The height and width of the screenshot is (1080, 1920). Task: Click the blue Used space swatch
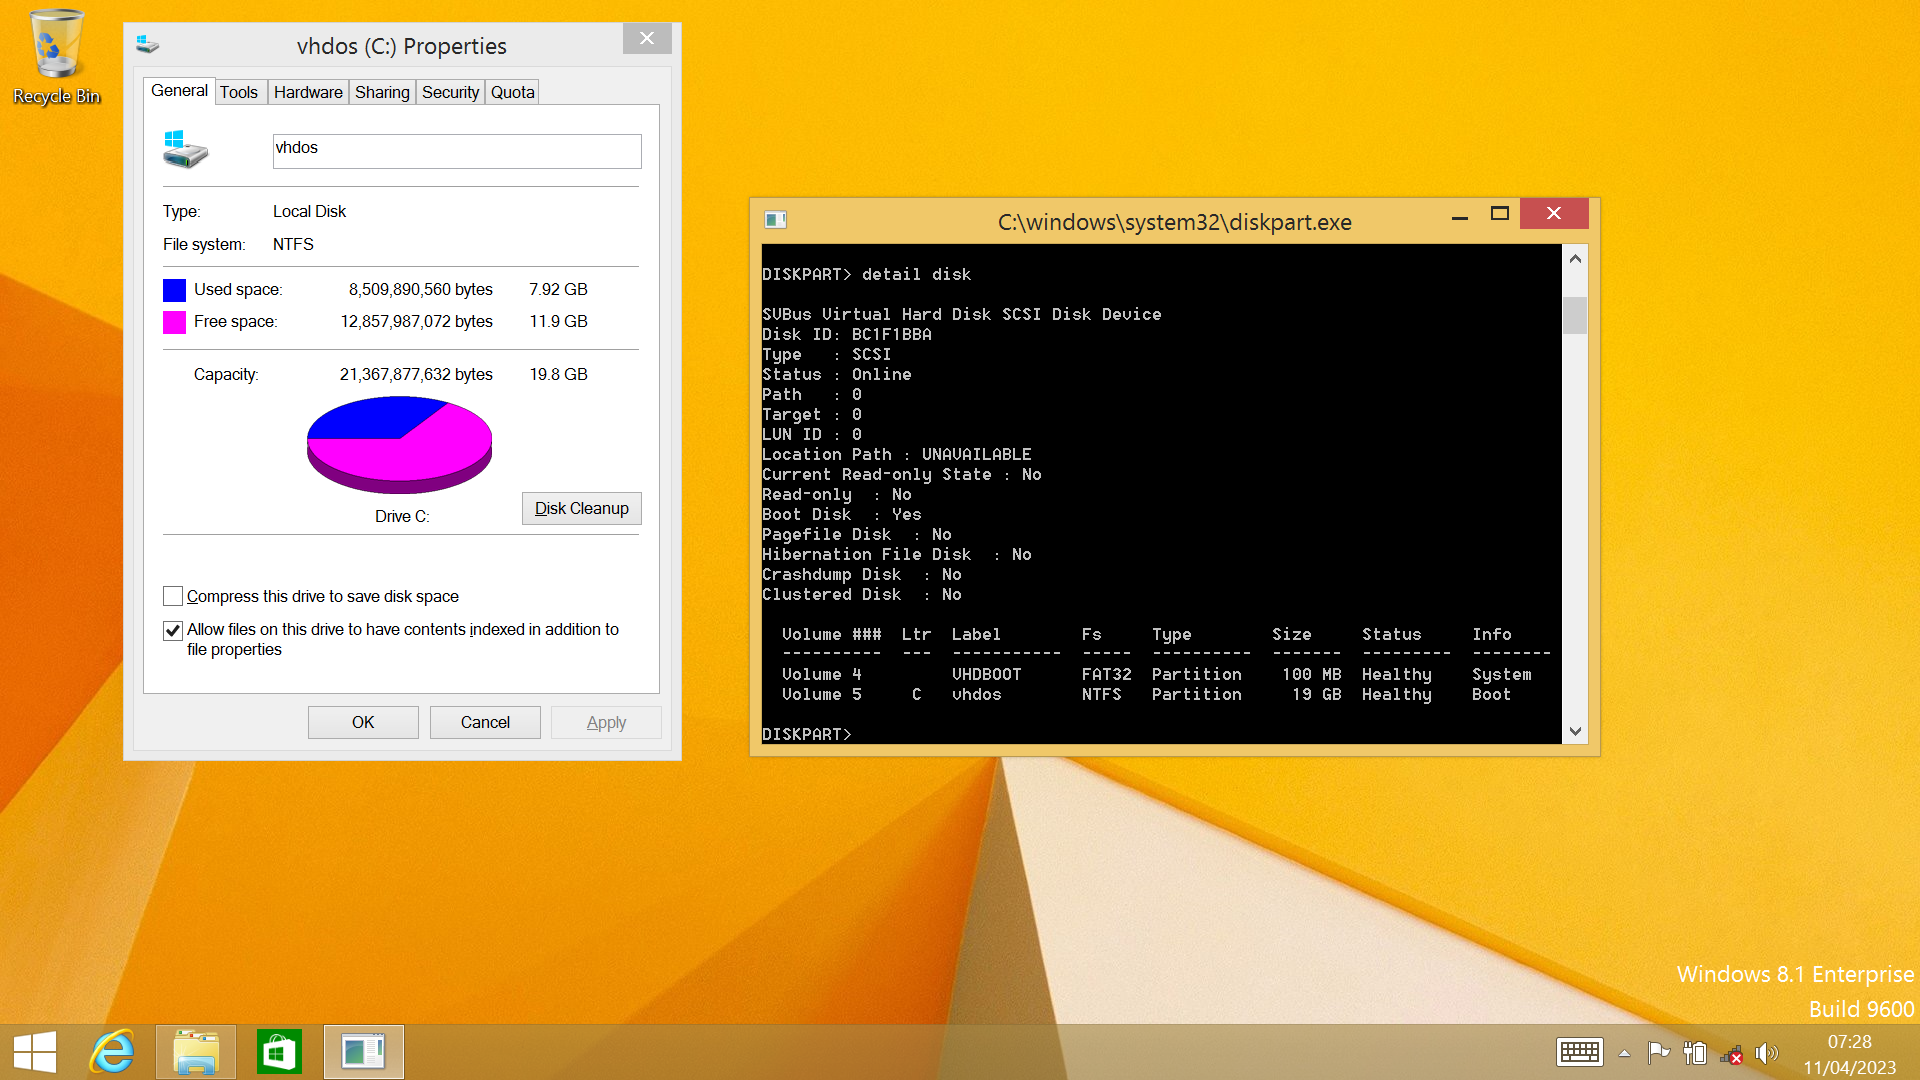coord(174,290)
